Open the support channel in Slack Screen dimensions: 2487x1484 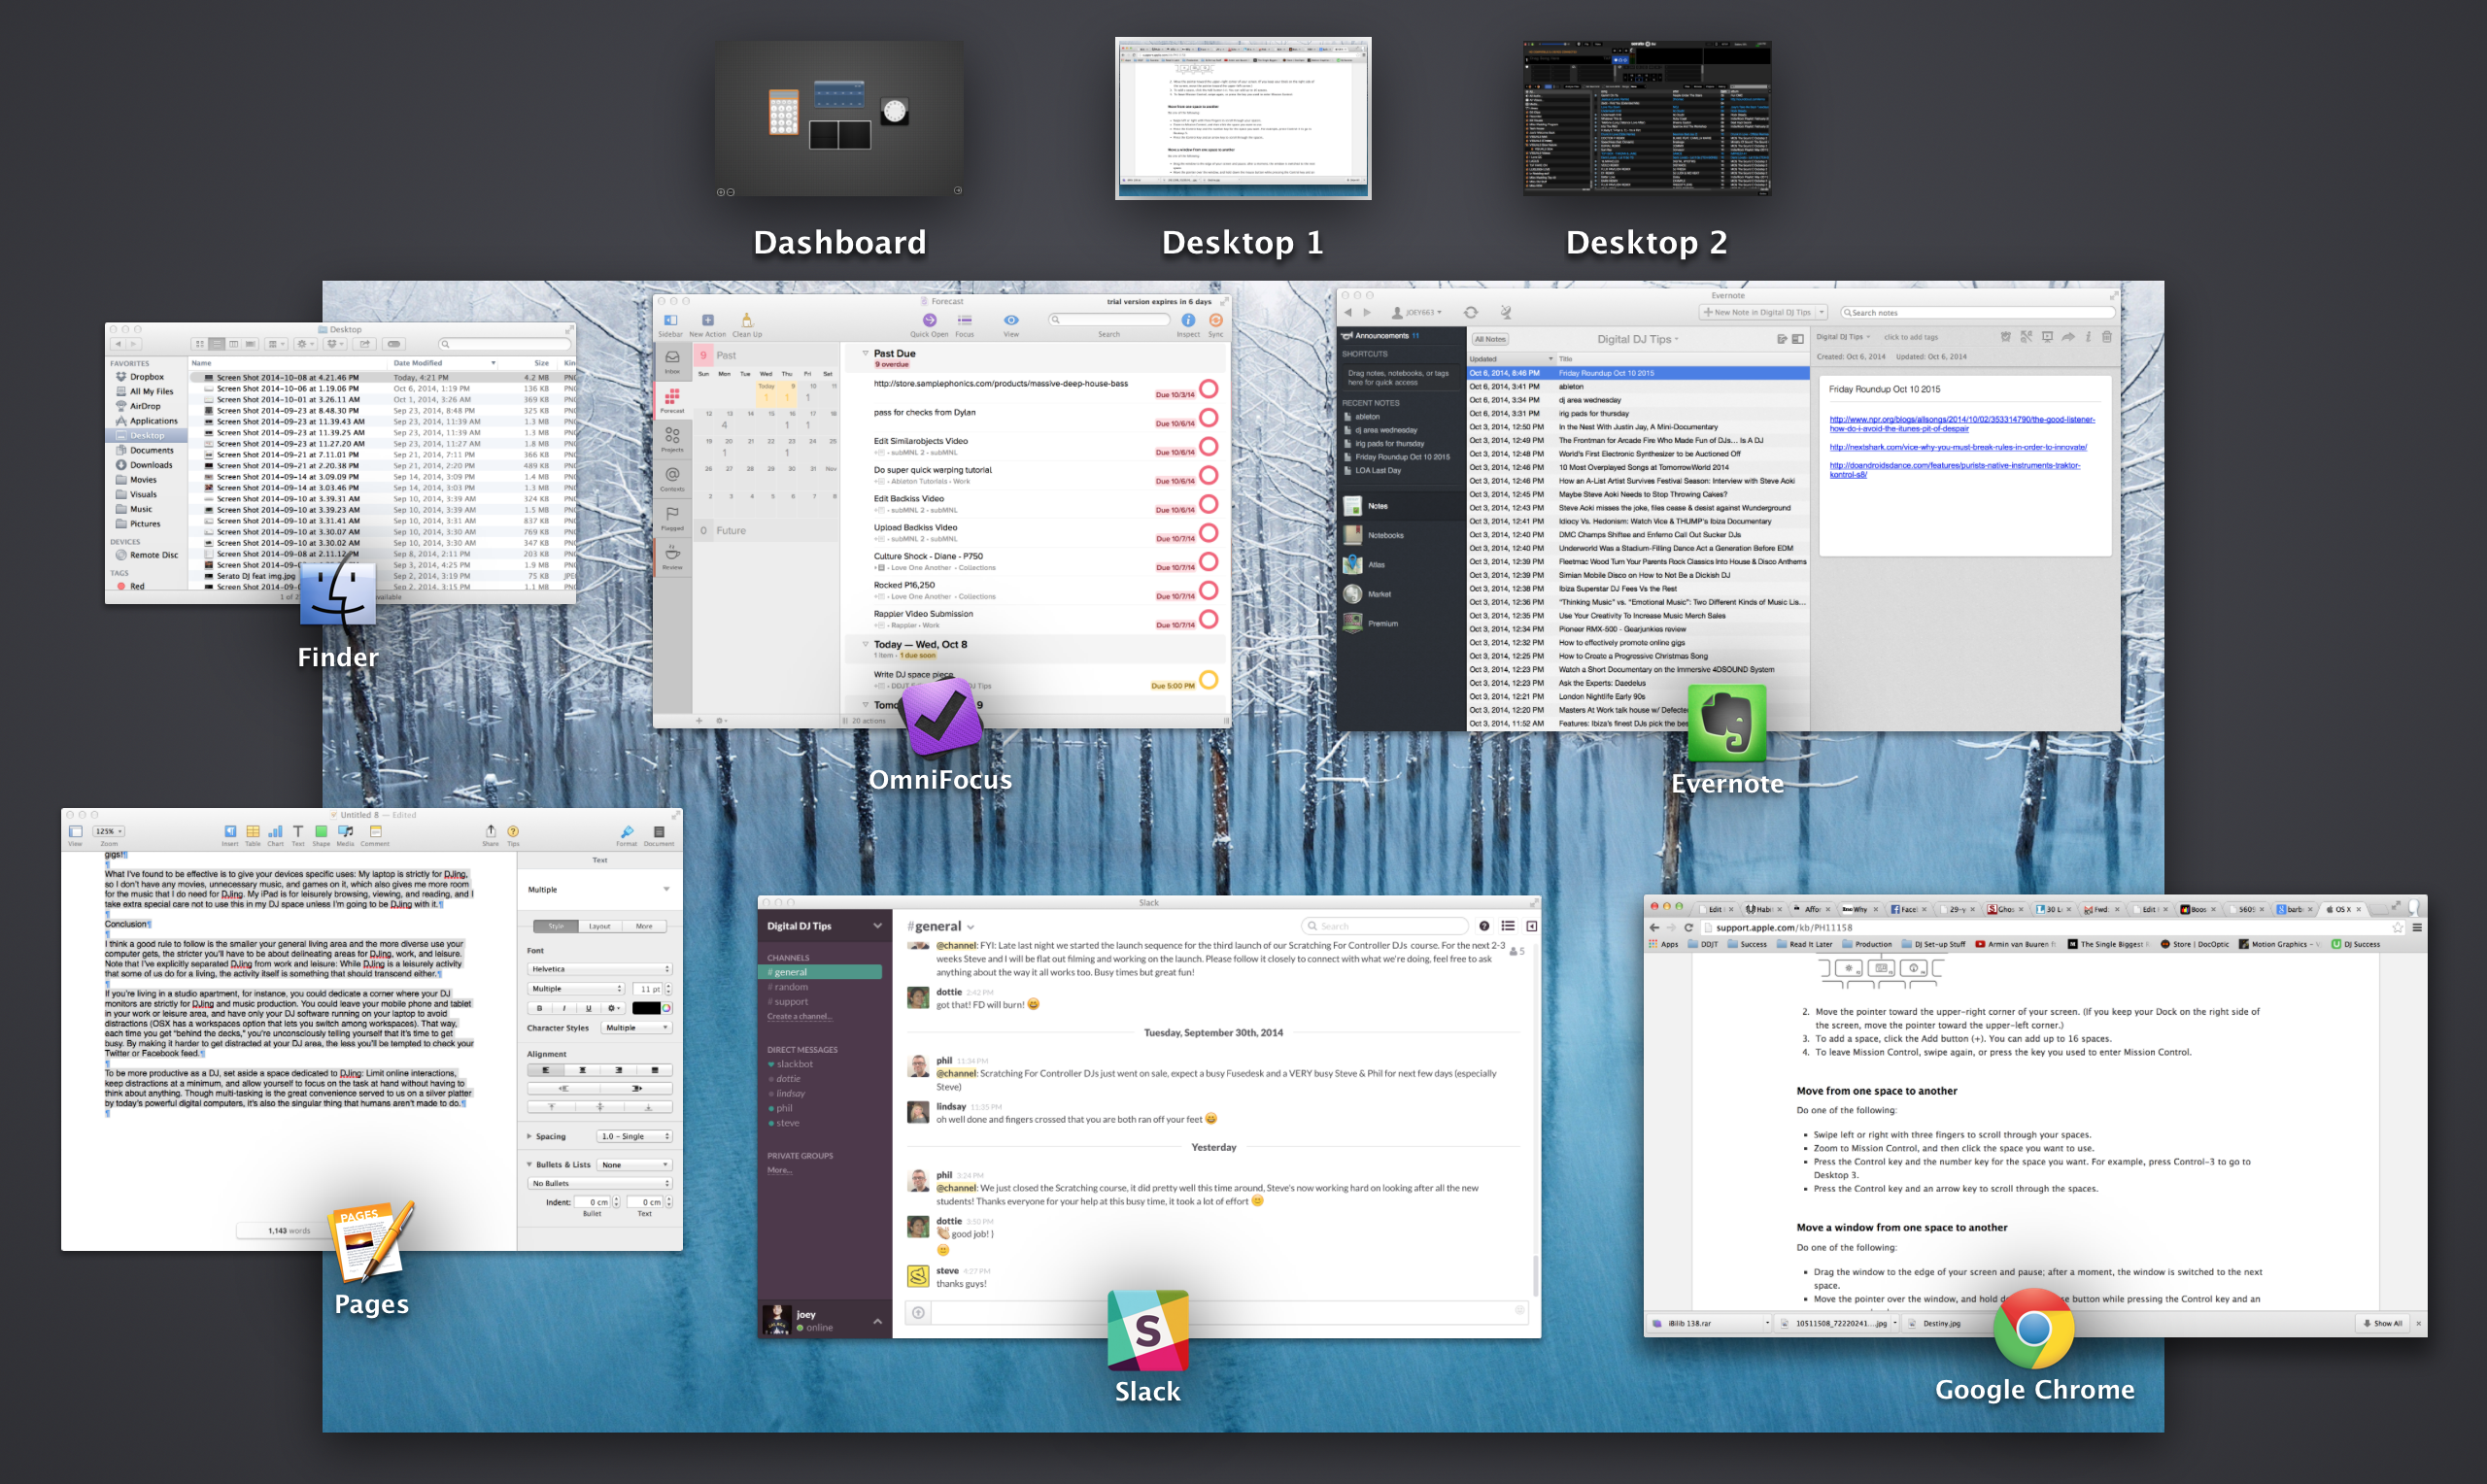[x=788, y=1002]
